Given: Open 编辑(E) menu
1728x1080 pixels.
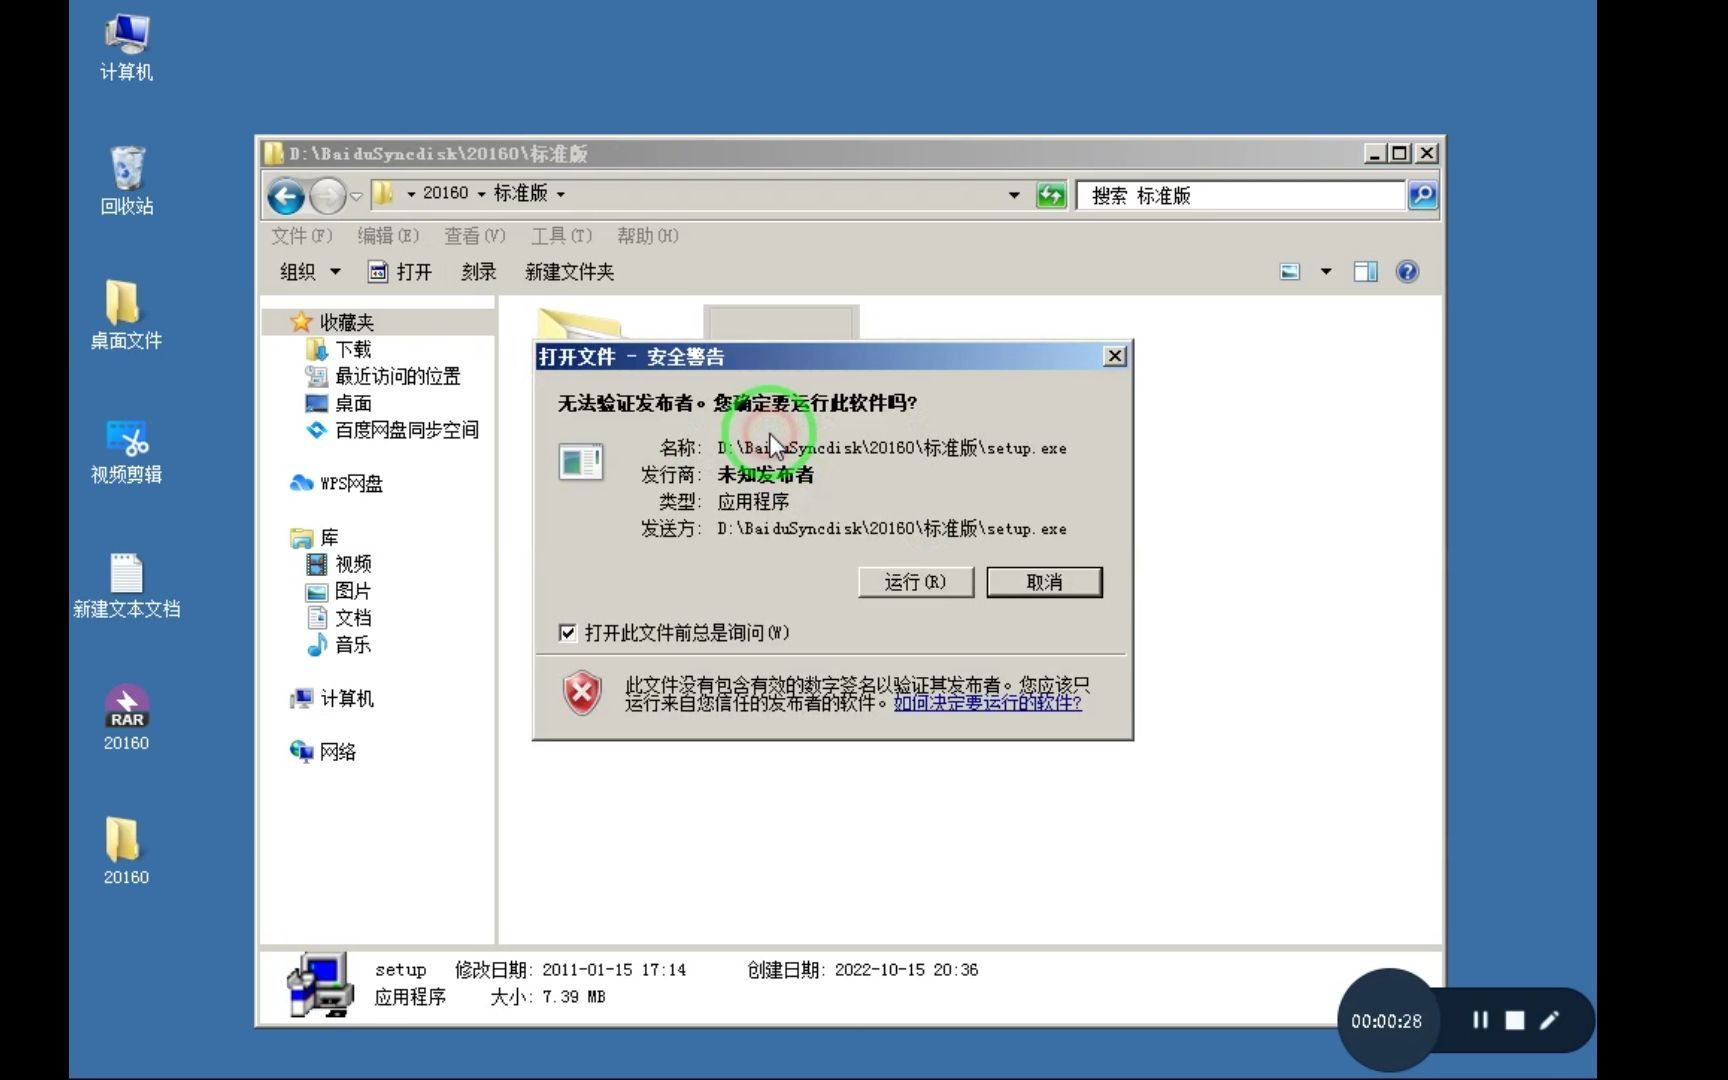Looking at the screenshot, I should coord(388,236).
